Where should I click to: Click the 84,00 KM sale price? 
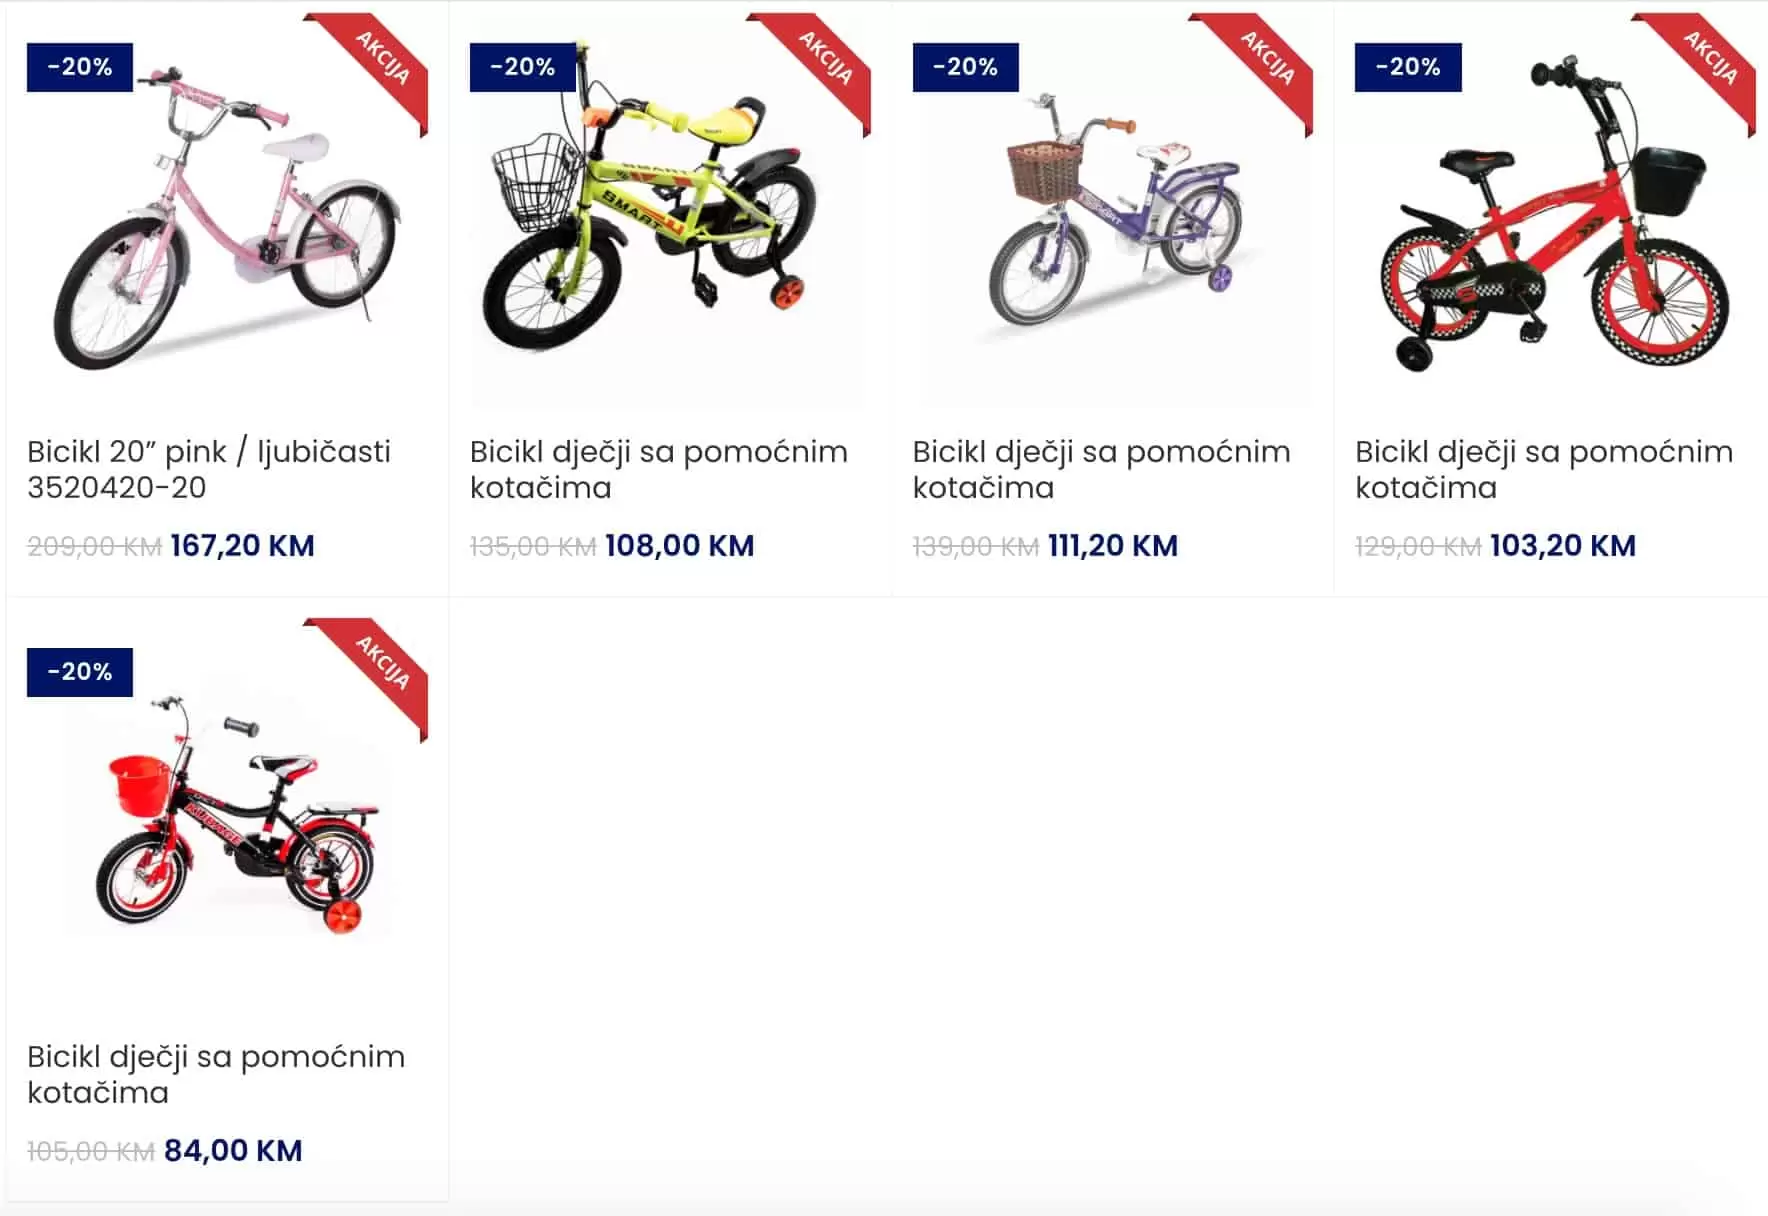(233, 1151)
